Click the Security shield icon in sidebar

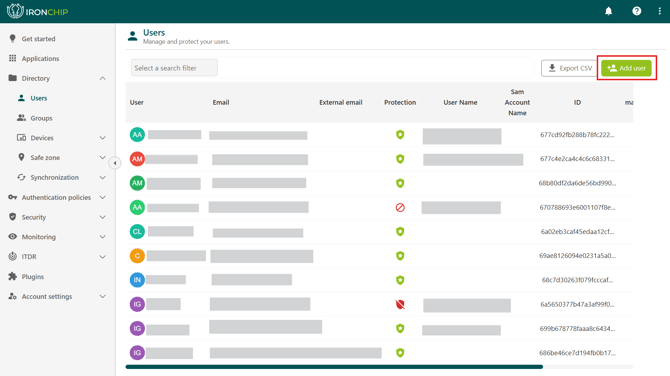12,217
